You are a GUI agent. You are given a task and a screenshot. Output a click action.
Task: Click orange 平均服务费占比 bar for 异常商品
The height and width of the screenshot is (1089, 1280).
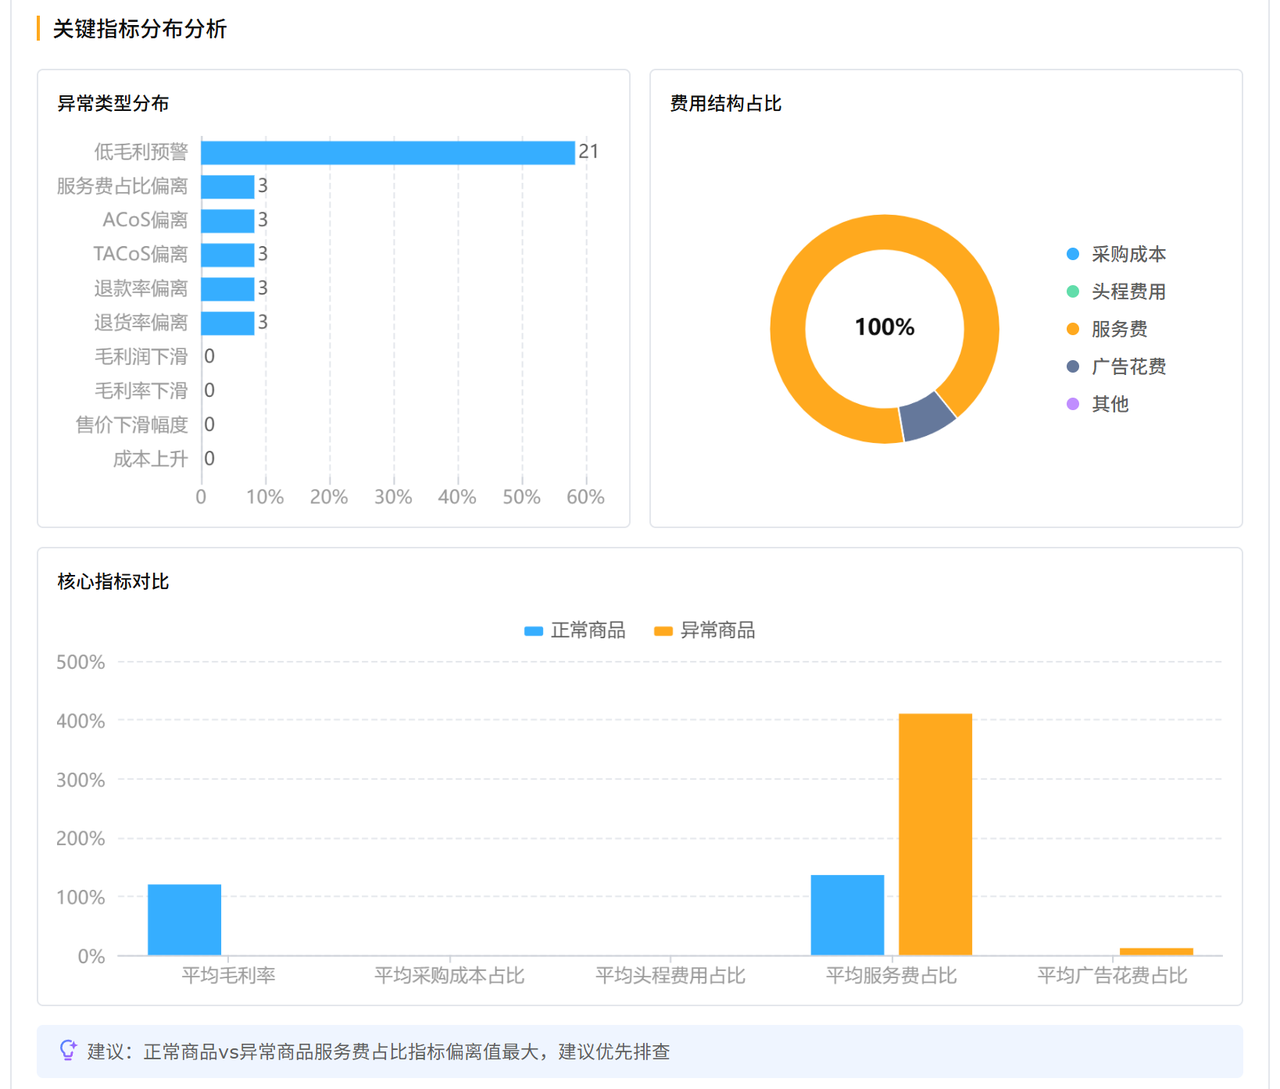936,835
